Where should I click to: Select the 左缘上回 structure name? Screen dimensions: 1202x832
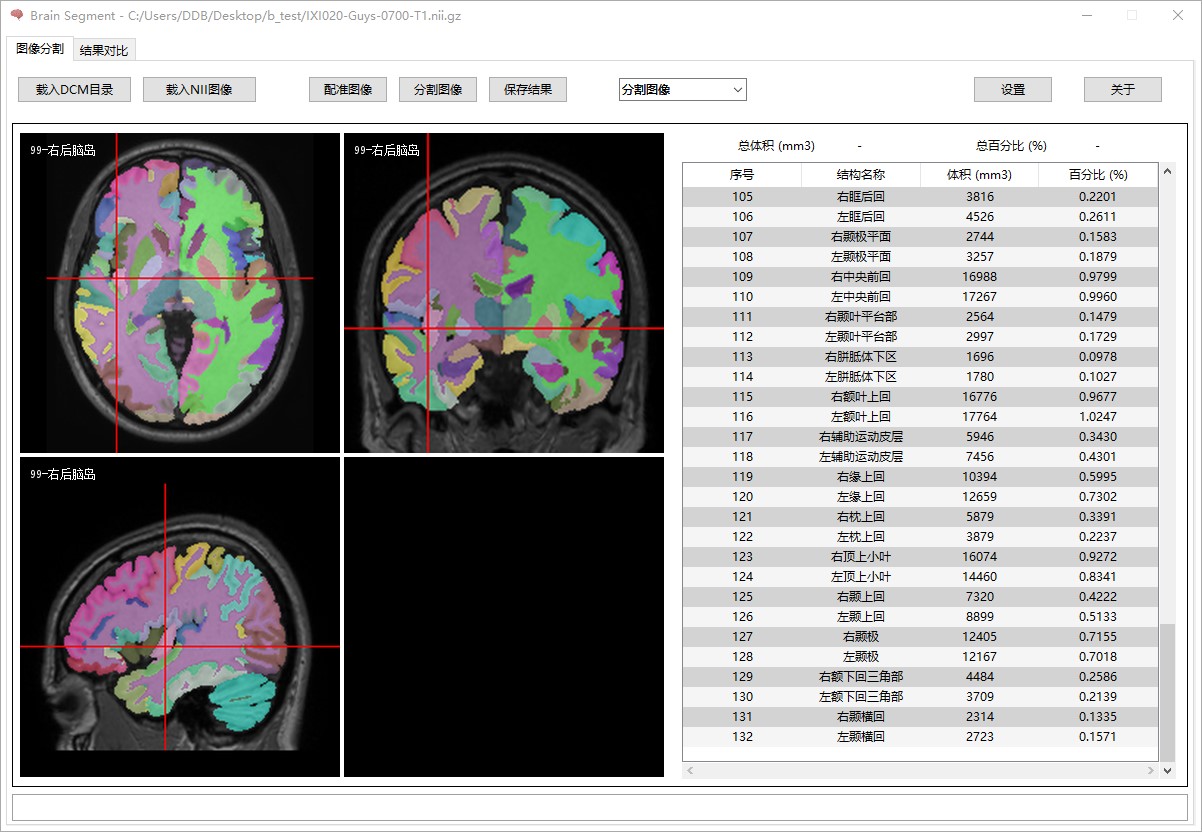[x=861, y=497]
